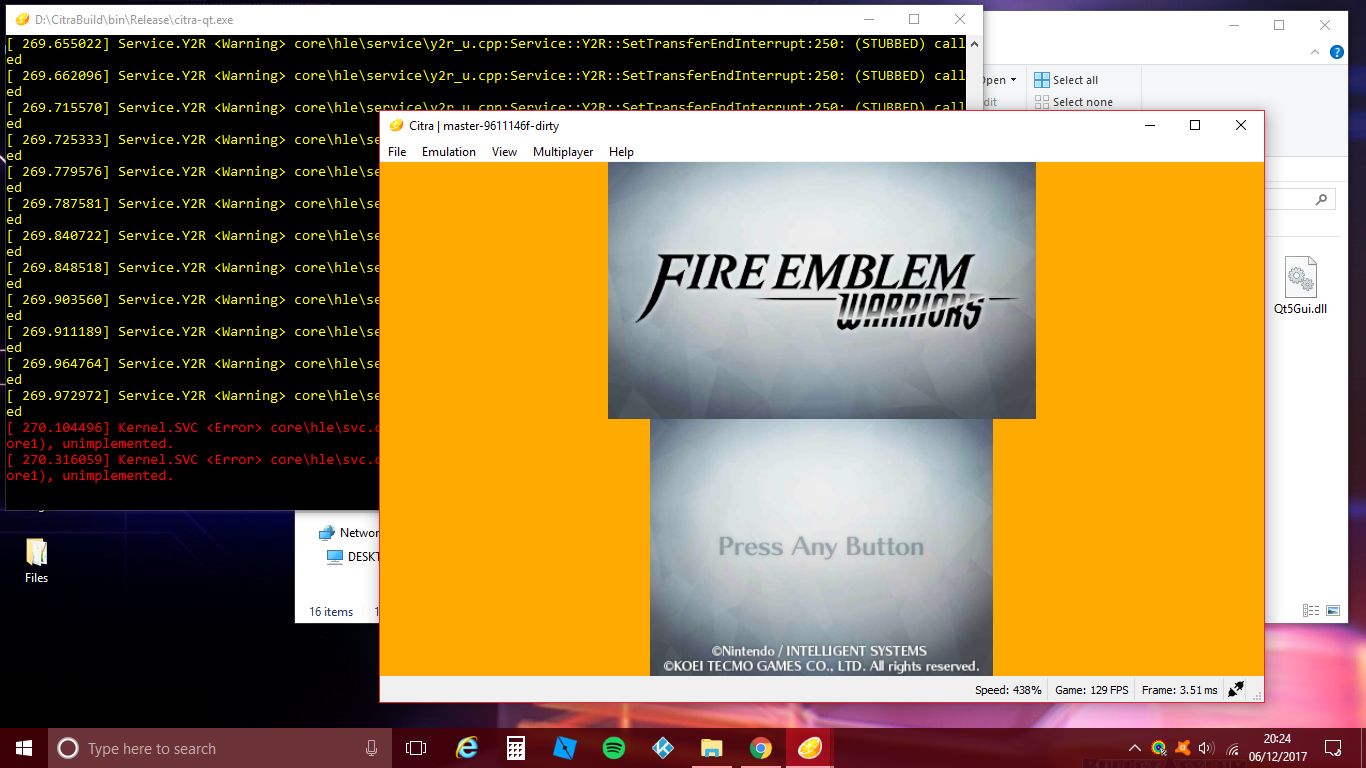Open the Calculator taskbar icon
This screenshot has height=768, width=1366.
[516, 748]
